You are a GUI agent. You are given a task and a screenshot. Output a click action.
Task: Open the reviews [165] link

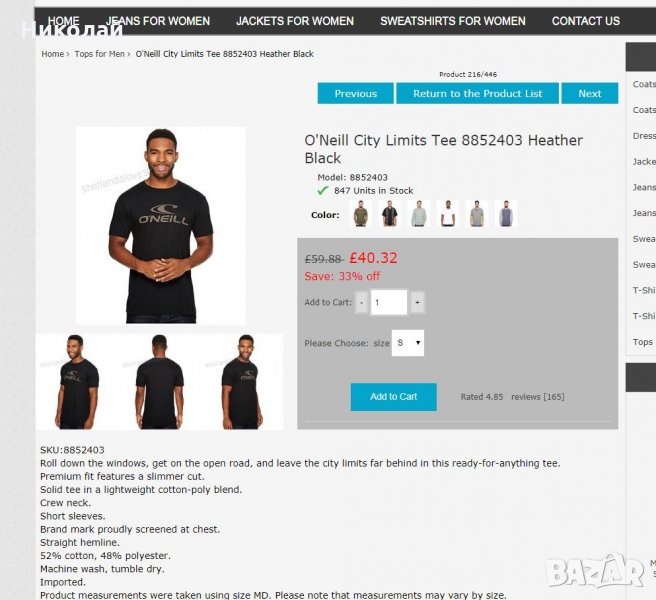tap(538, 397)
